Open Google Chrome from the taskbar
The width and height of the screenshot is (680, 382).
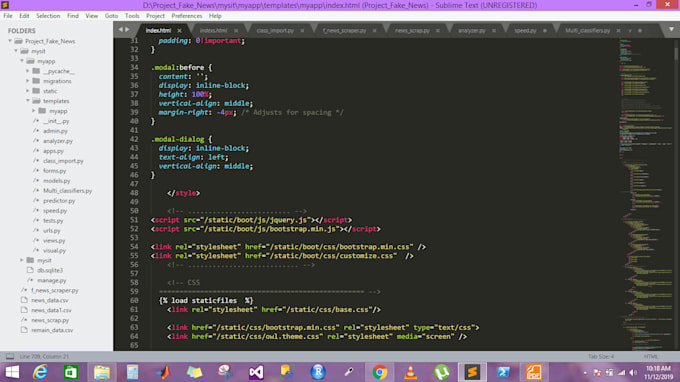380,372
